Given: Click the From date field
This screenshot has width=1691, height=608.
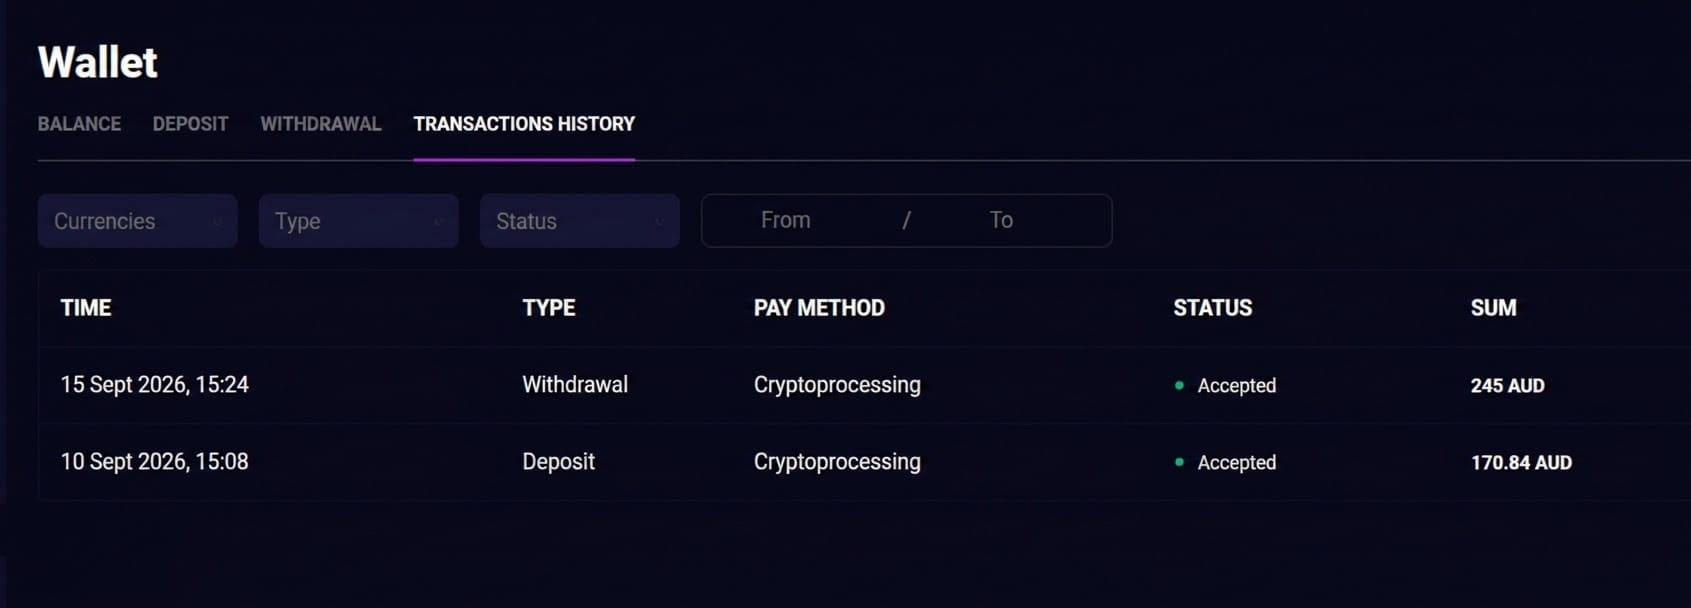Looking at the screenshot, I should [786, 220].
